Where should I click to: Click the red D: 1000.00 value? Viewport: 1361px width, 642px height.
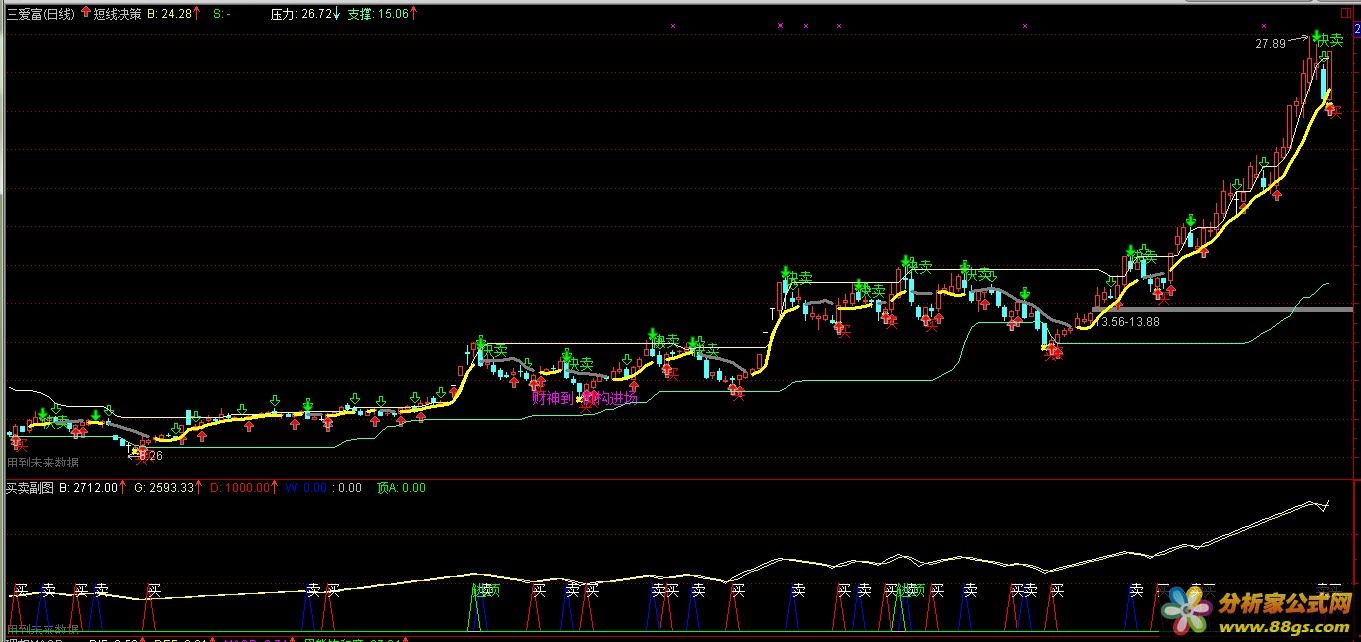click(240, 488)
